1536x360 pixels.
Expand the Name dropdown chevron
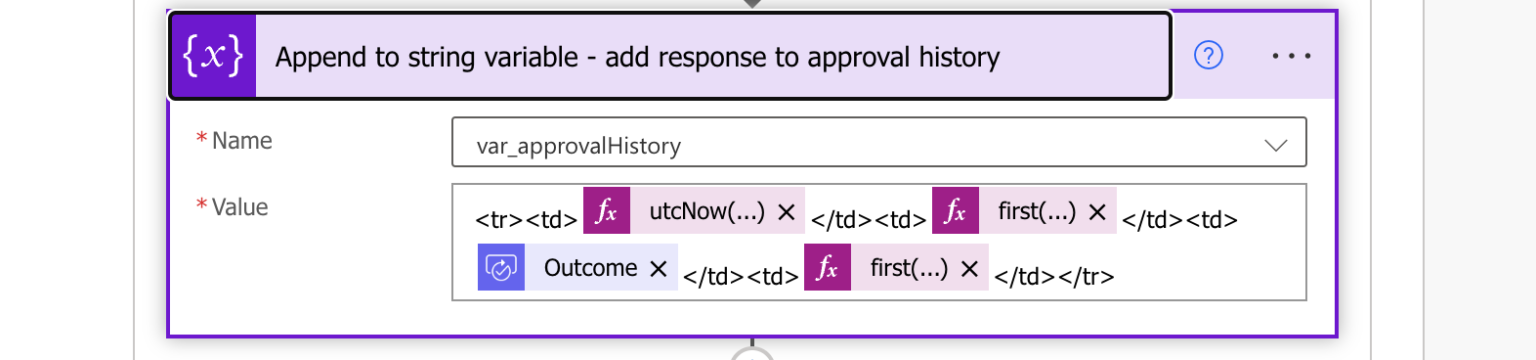pos(1276,145)
